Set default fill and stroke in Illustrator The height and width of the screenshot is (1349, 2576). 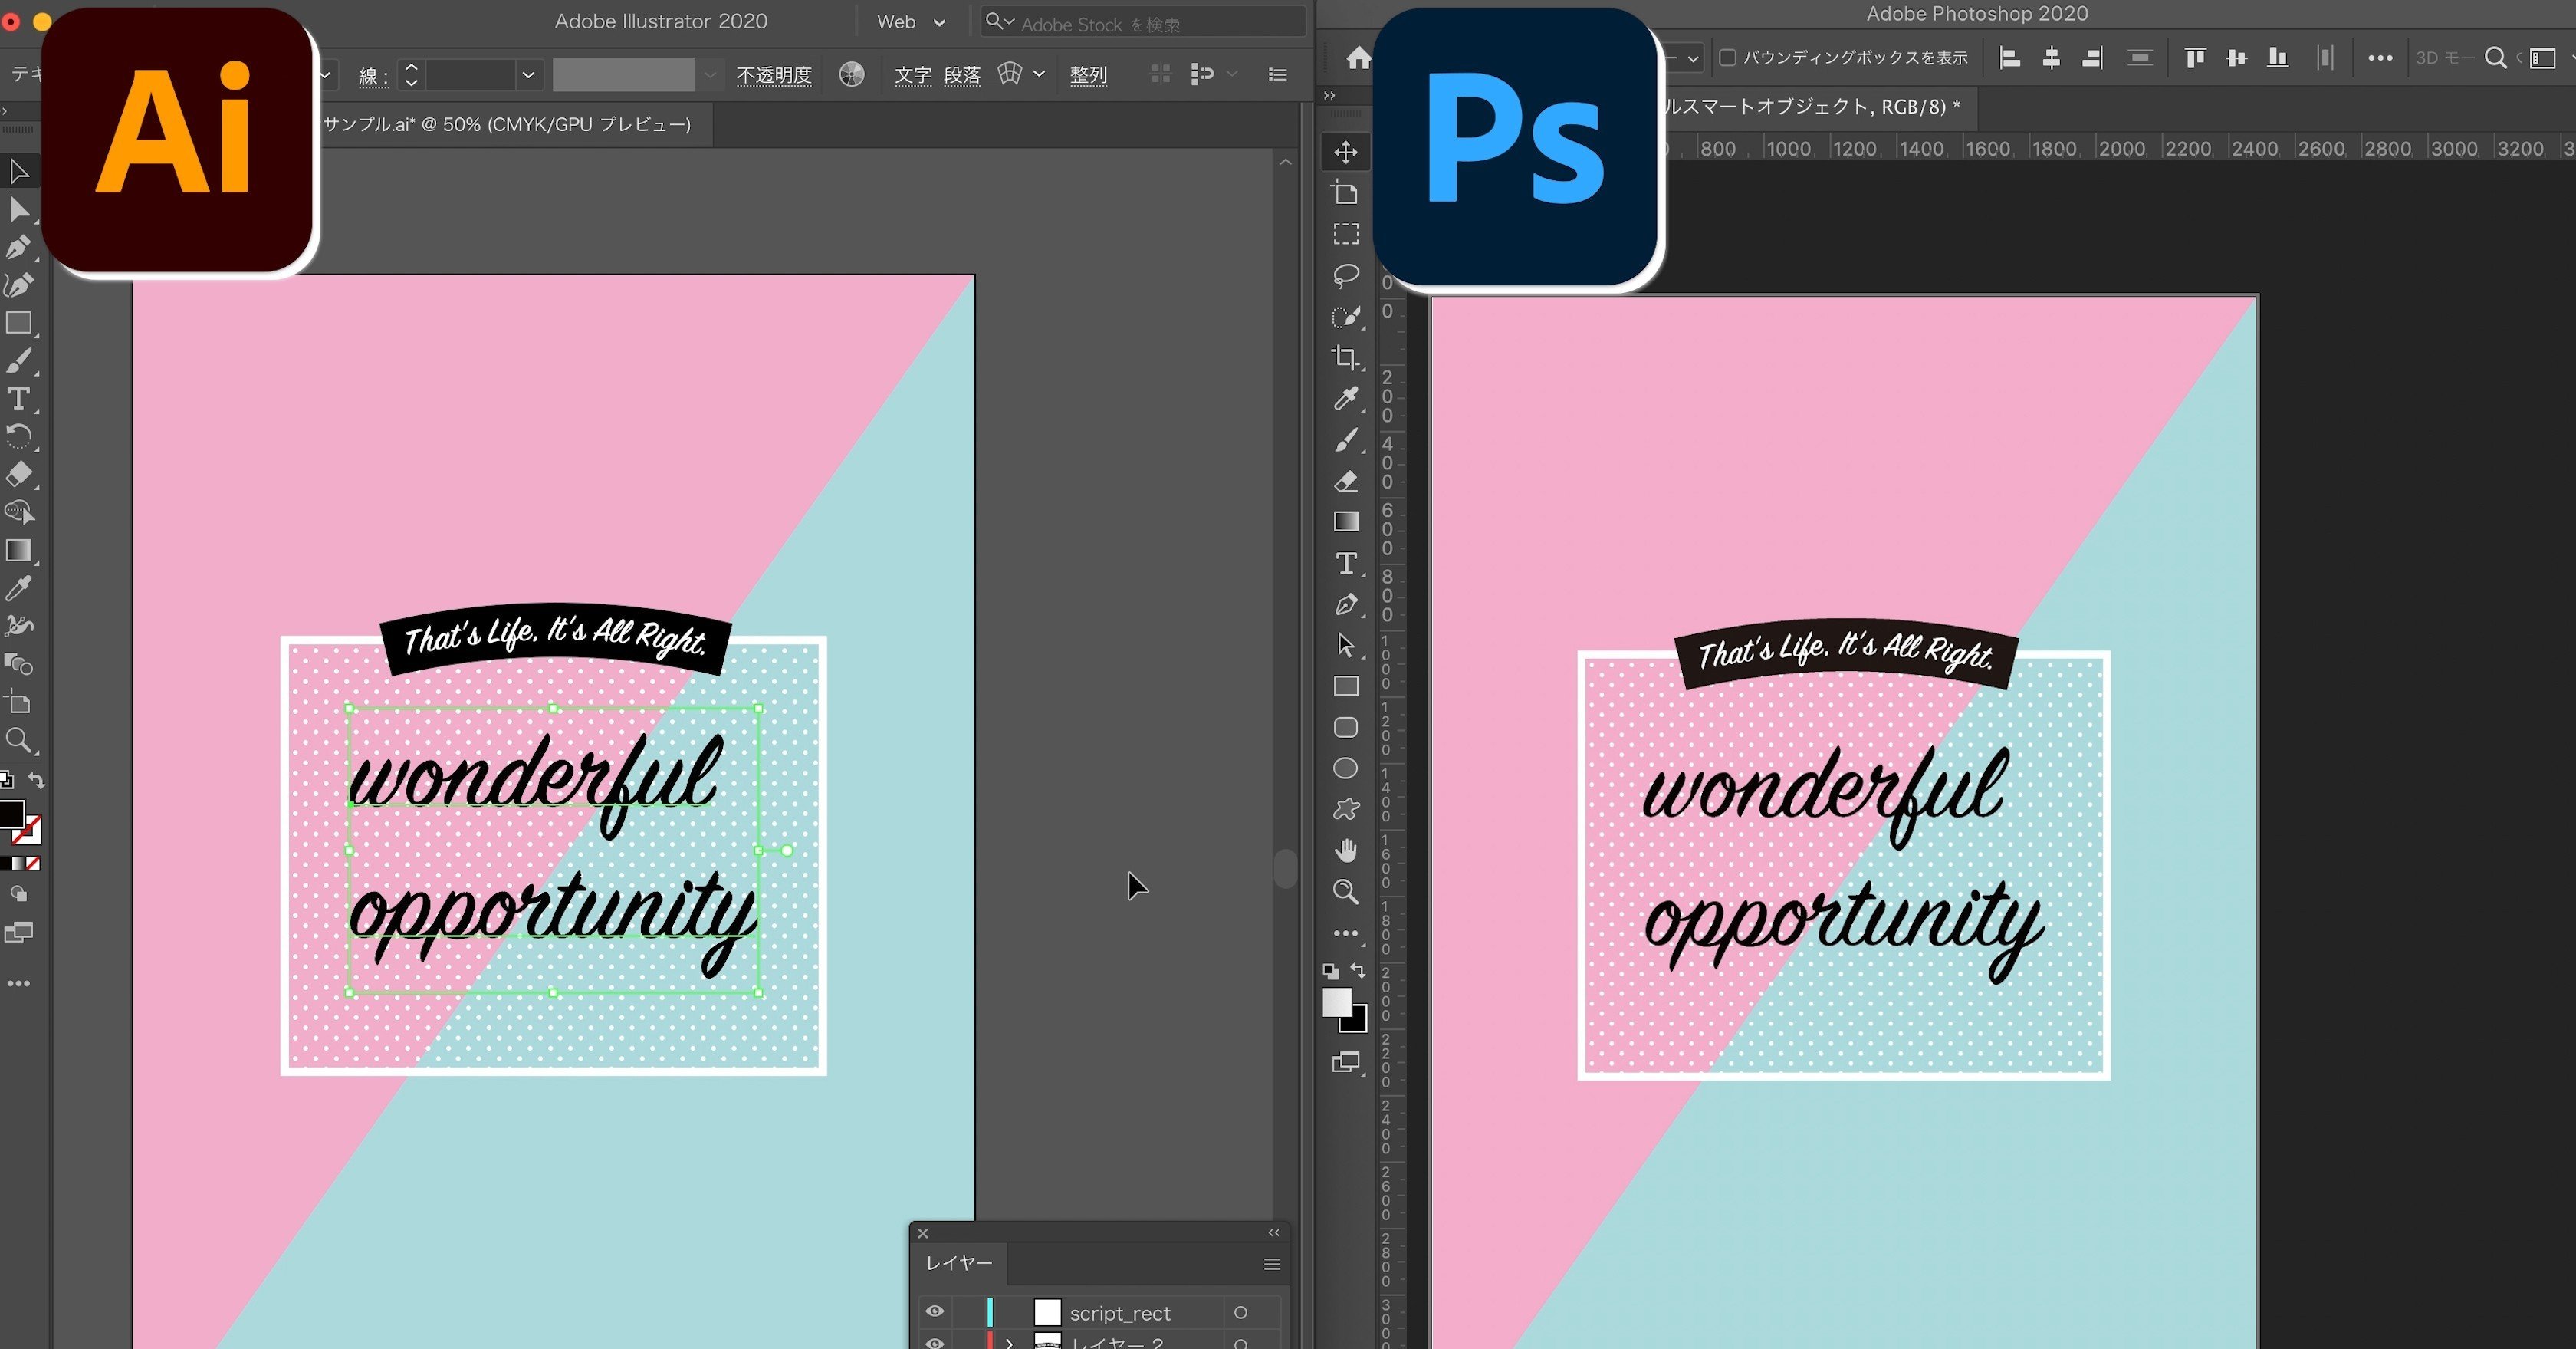6,780
